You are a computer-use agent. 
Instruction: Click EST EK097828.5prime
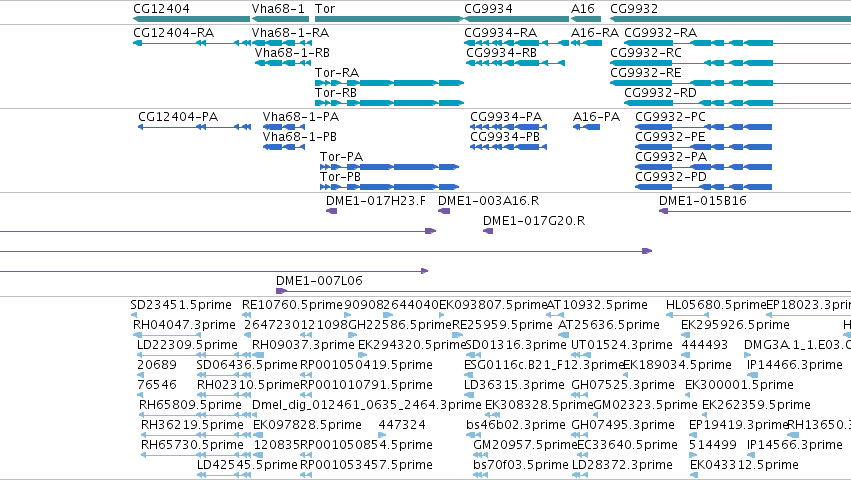[307, 425]
